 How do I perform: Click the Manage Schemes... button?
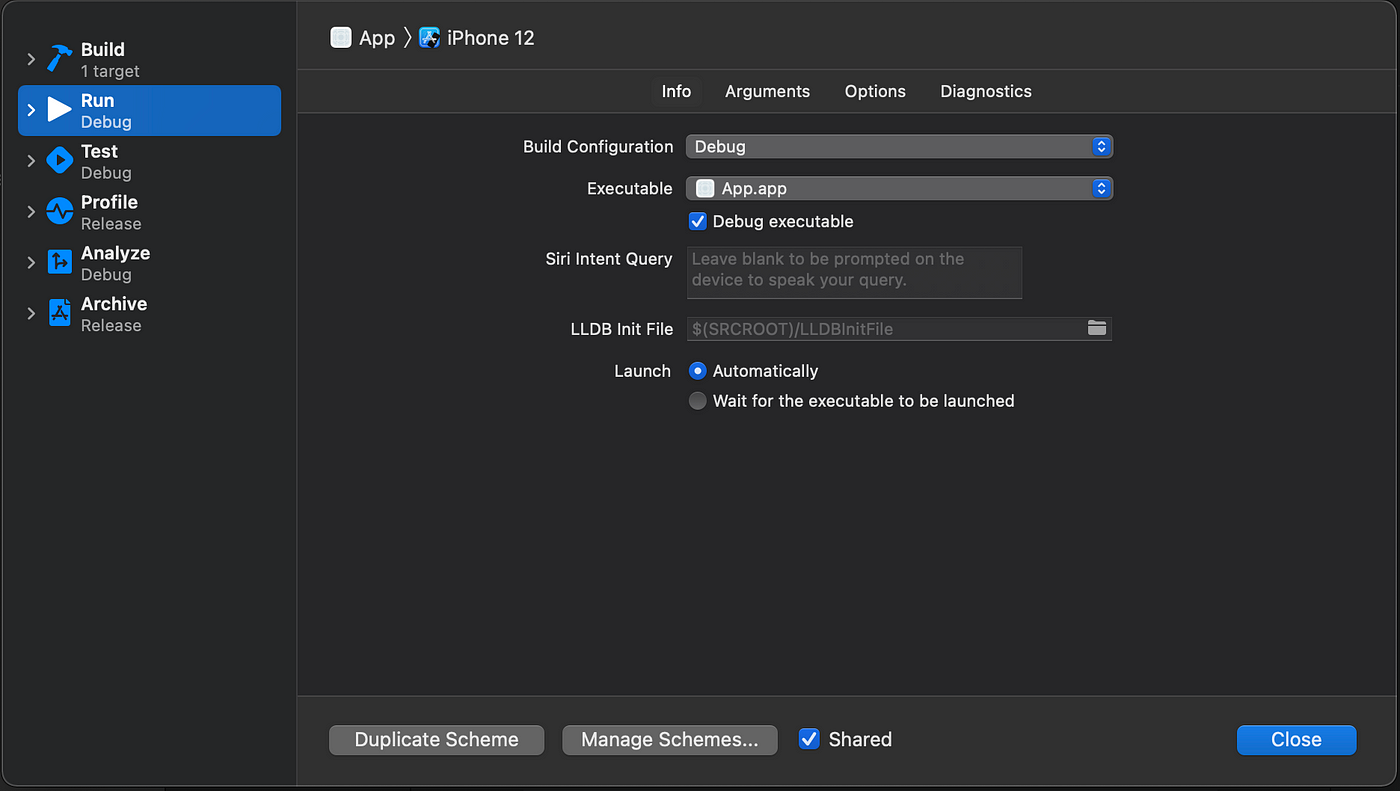click(670, 740)
